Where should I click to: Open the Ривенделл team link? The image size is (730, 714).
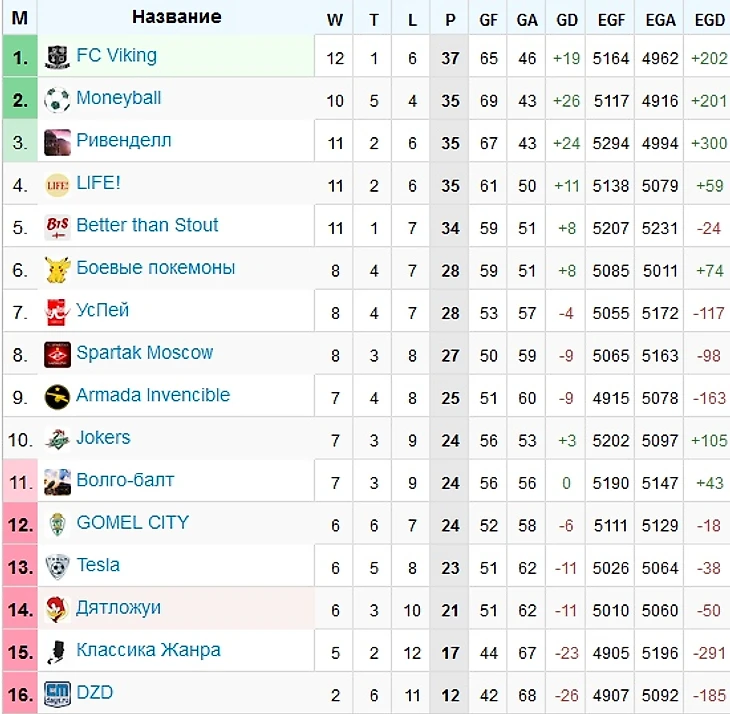pyautogui.click(x=124, y=140)
